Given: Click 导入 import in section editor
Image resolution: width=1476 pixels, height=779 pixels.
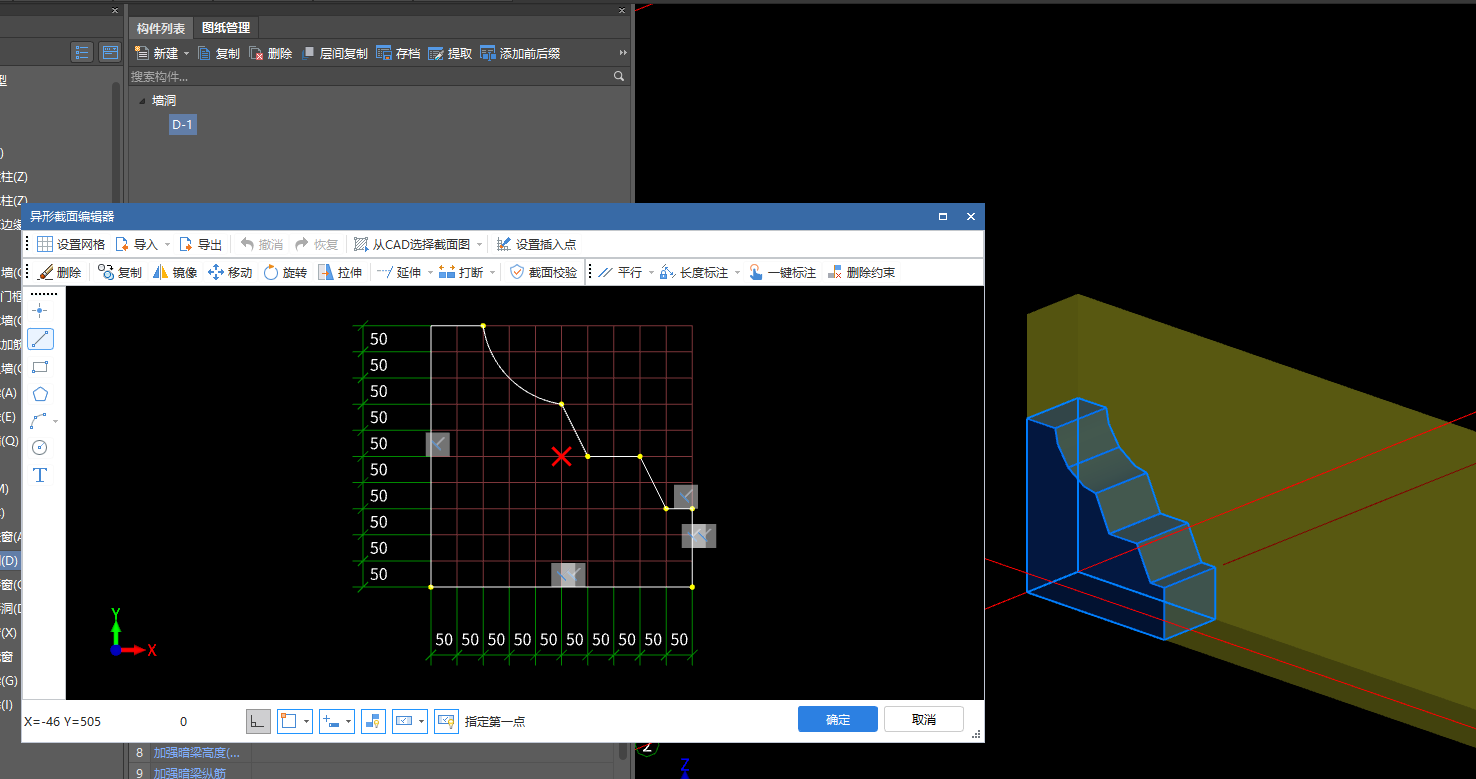Looking at the screenshot, I should click(x=136, y=244).
